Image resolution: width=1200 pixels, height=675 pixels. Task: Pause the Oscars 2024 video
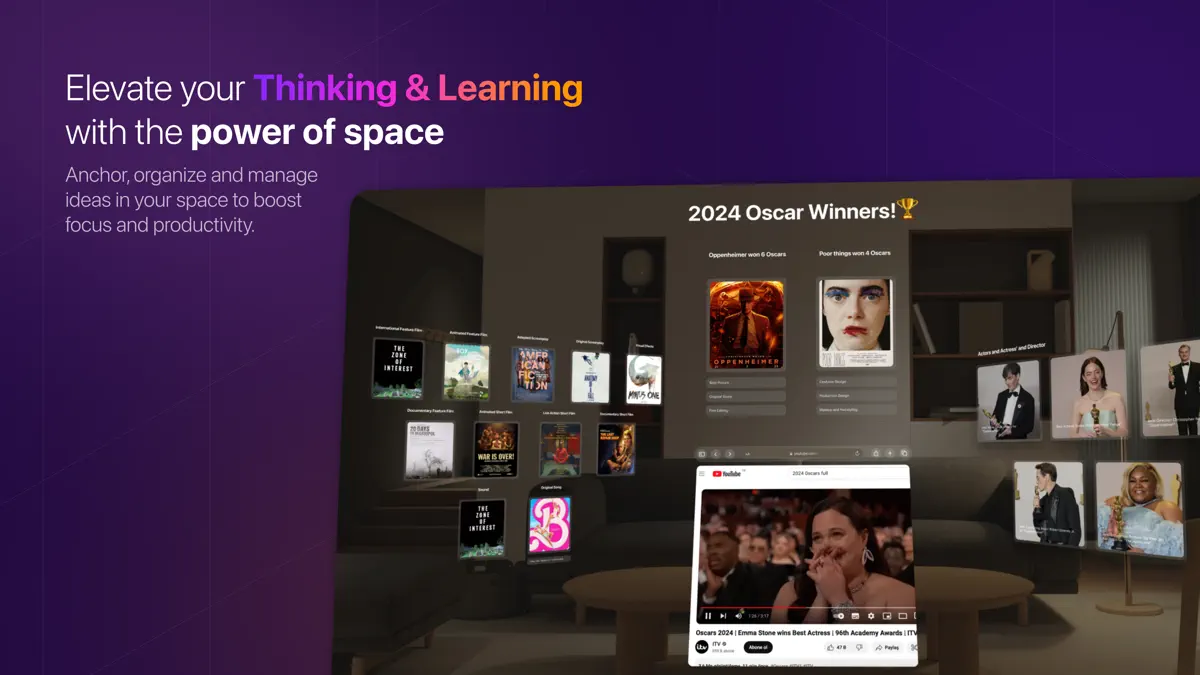coord(708,616)
